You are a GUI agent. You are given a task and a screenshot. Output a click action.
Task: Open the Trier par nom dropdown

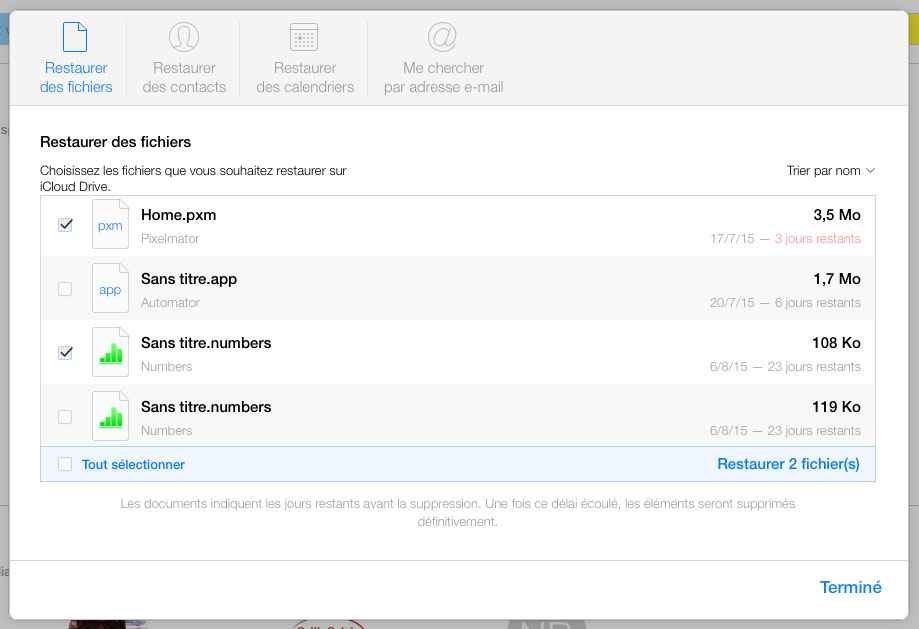(830, 171)
